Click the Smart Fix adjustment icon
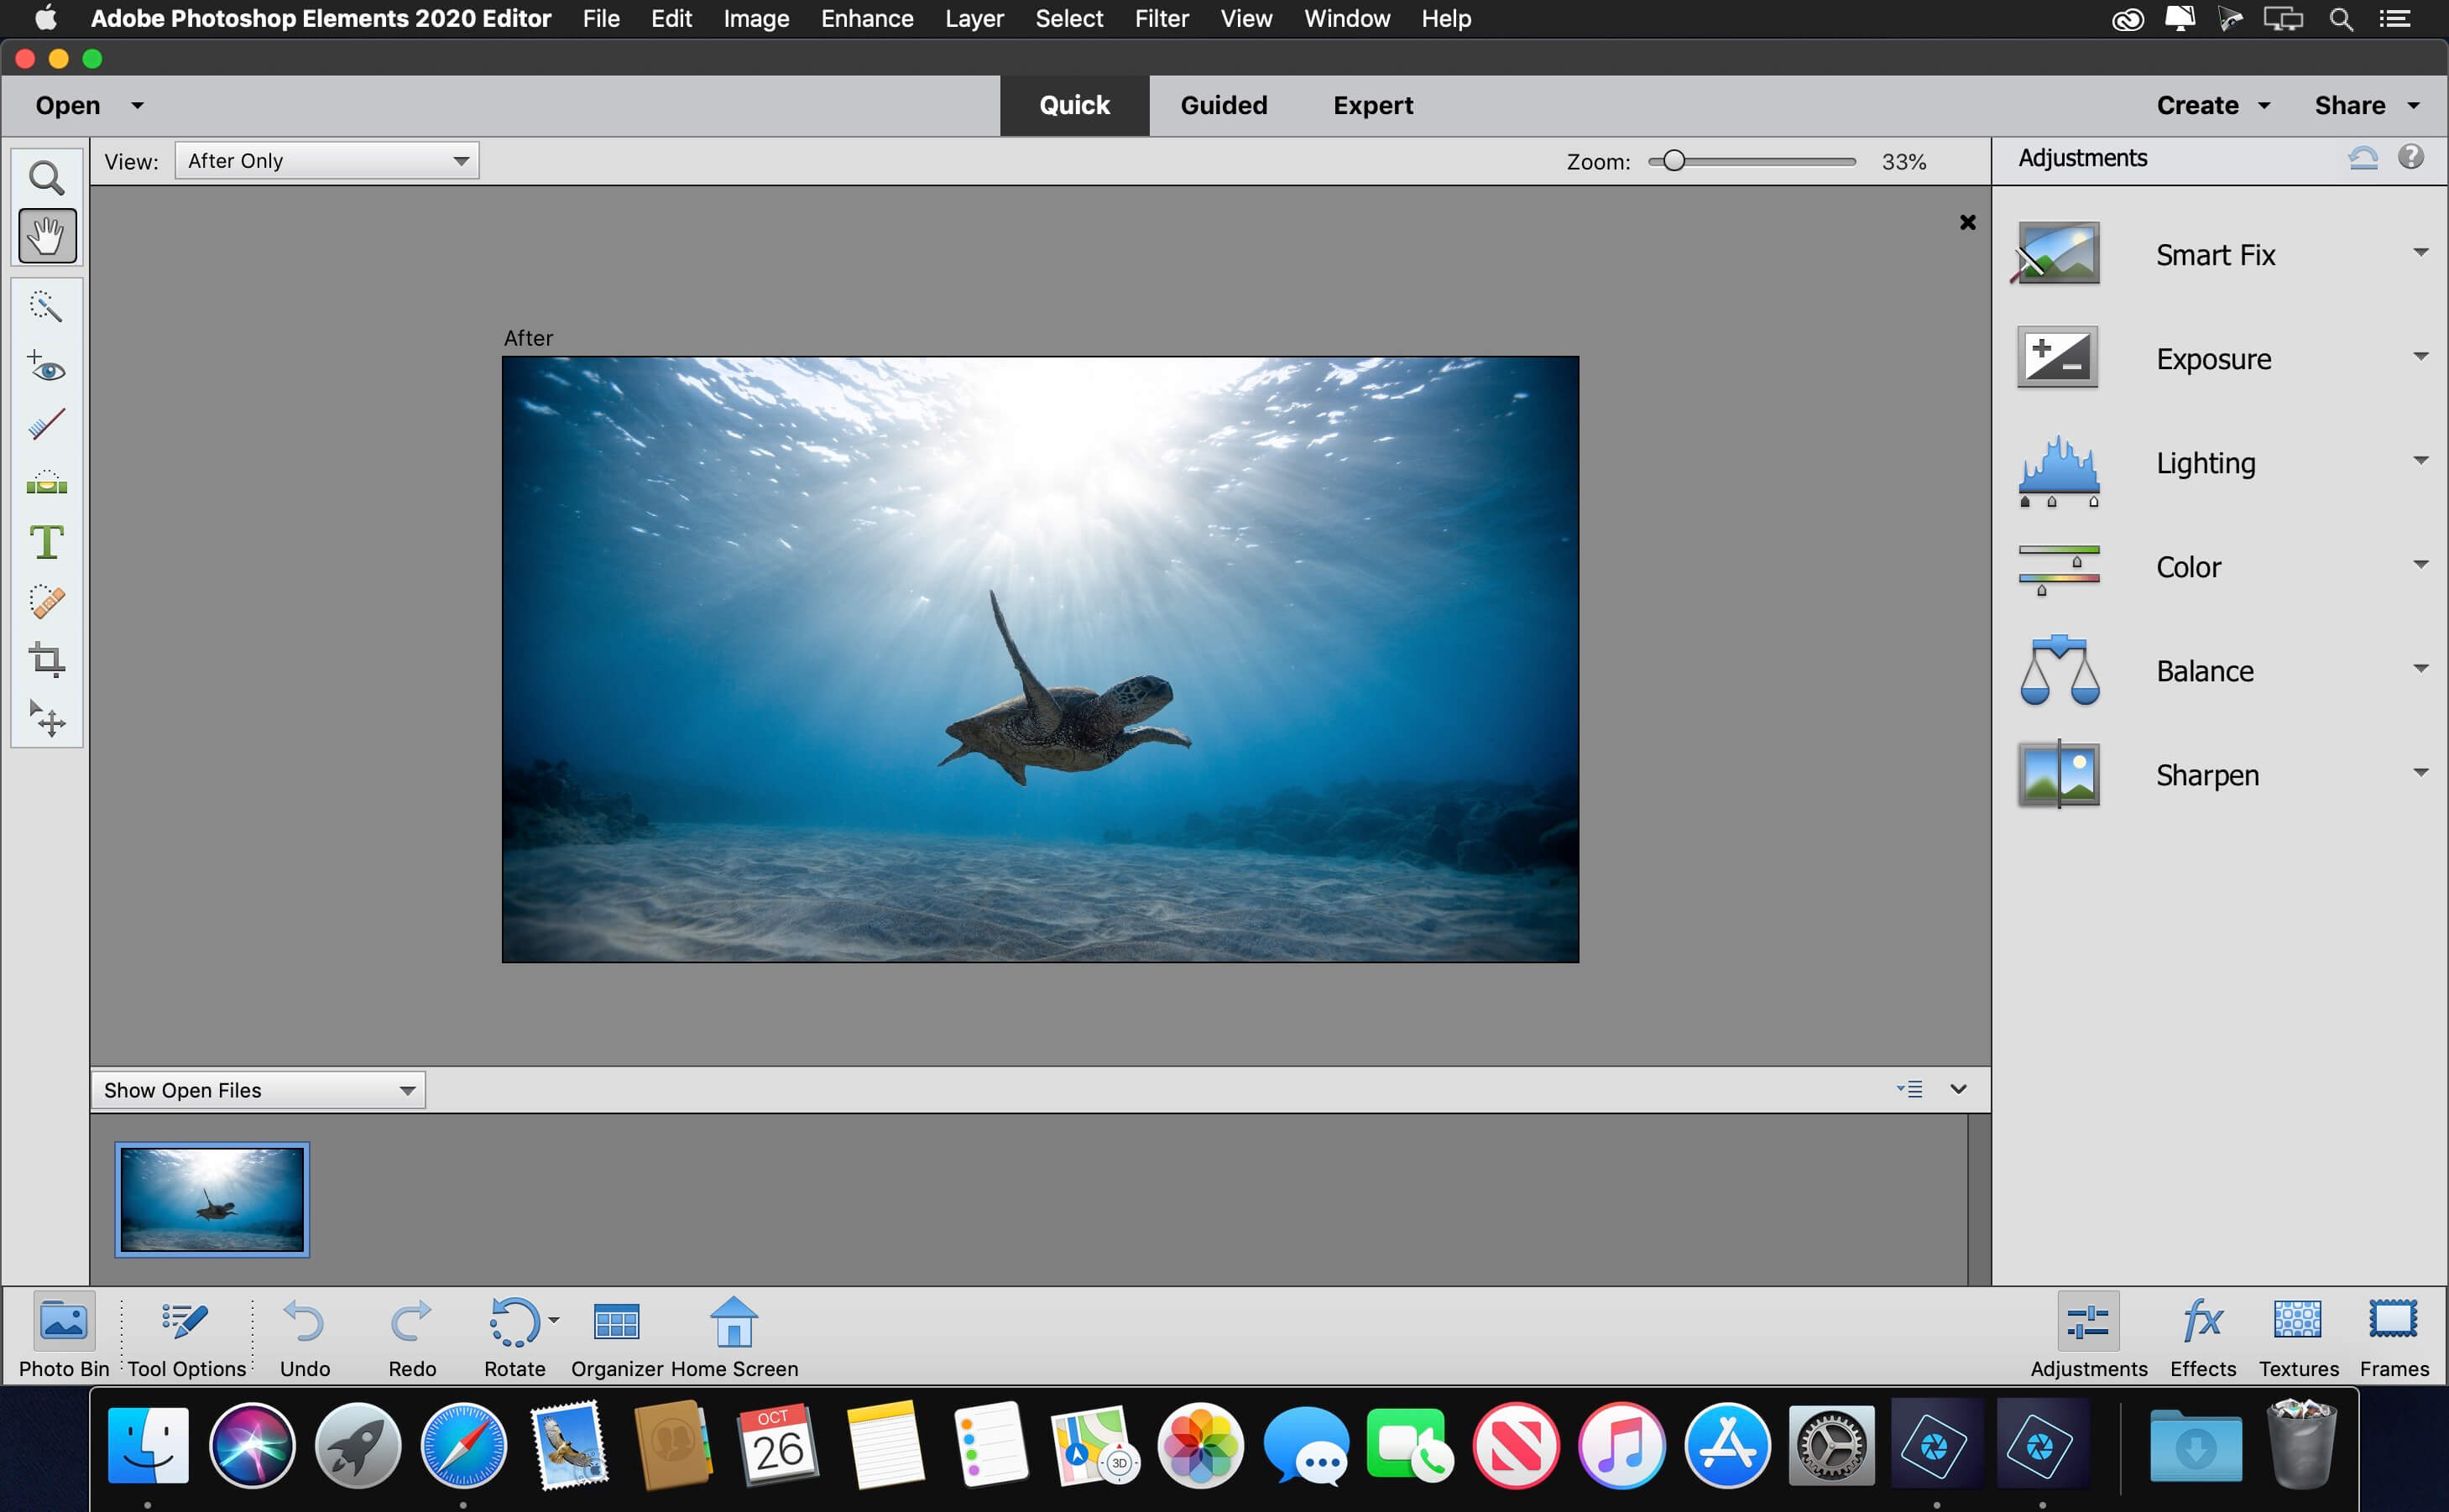This screenshot has height=1512, width=2449. point(2059,253)
